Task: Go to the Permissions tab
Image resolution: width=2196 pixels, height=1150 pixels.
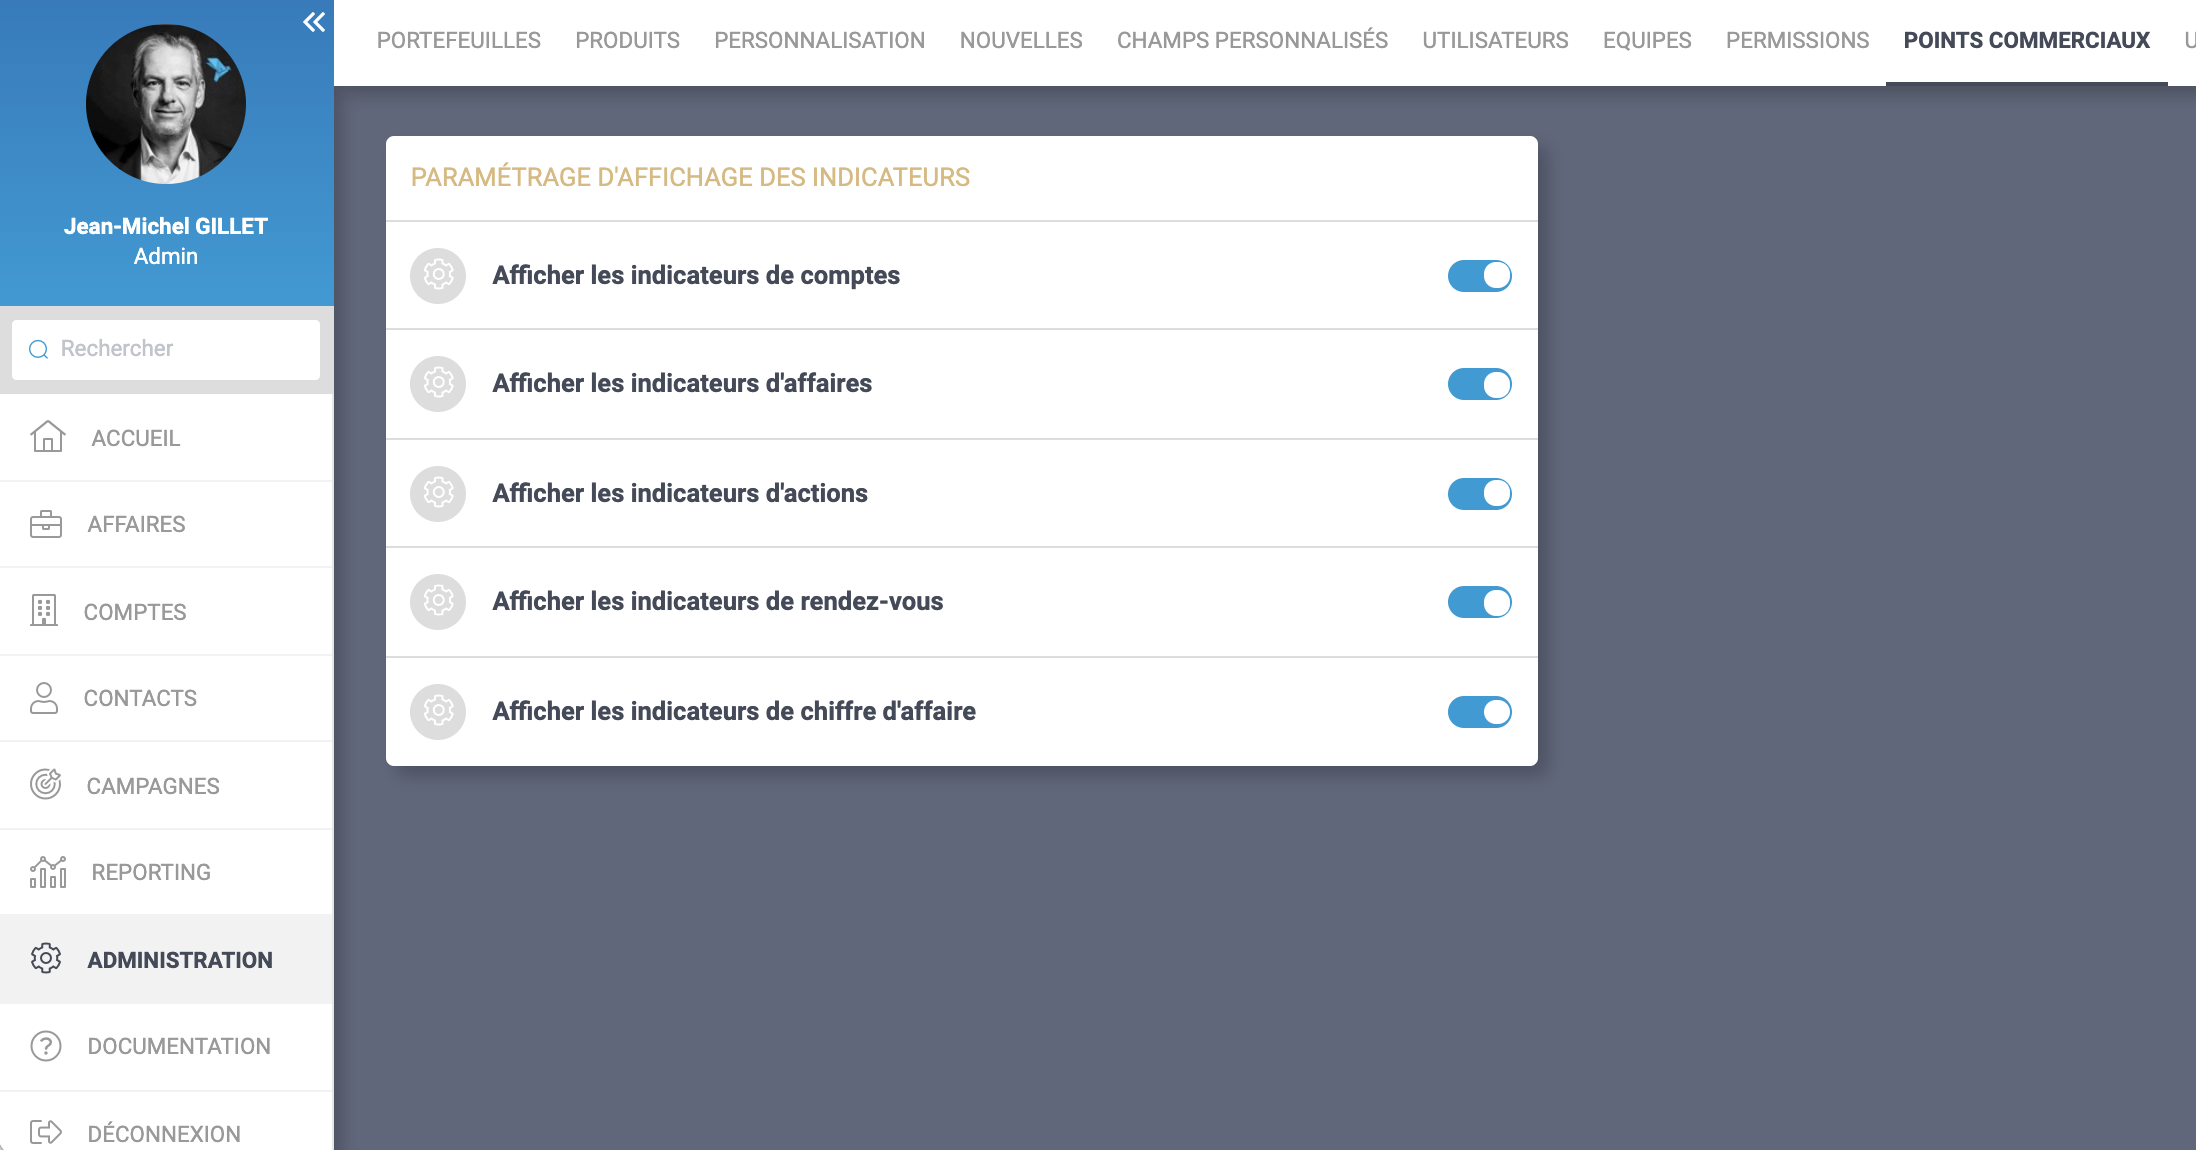Action: click(1797, 41)
